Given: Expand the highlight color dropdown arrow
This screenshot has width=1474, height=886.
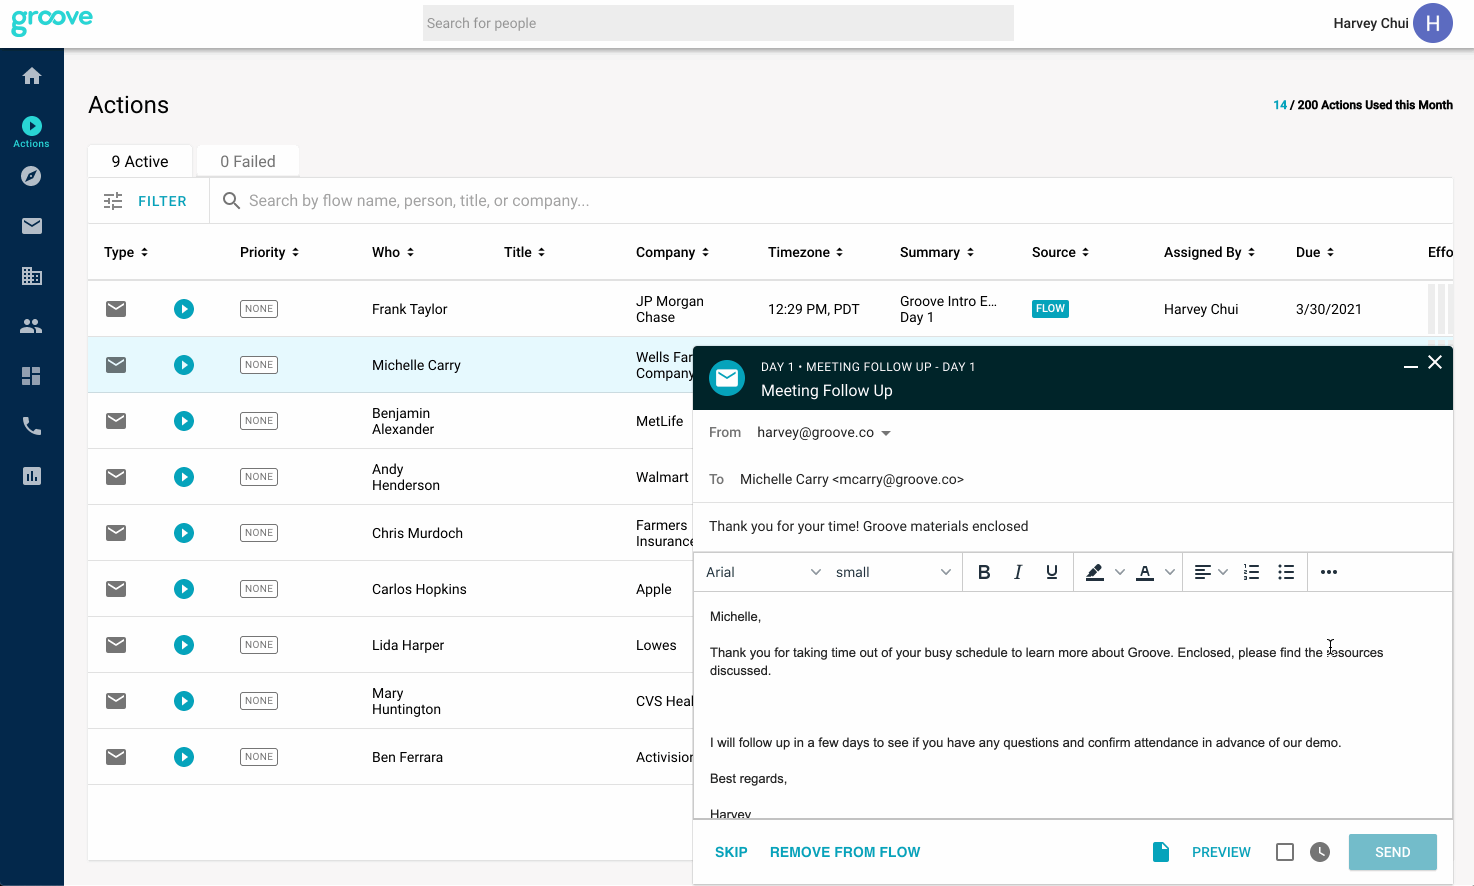Looking at the screenshot, I should click(x=1120, y=572).
